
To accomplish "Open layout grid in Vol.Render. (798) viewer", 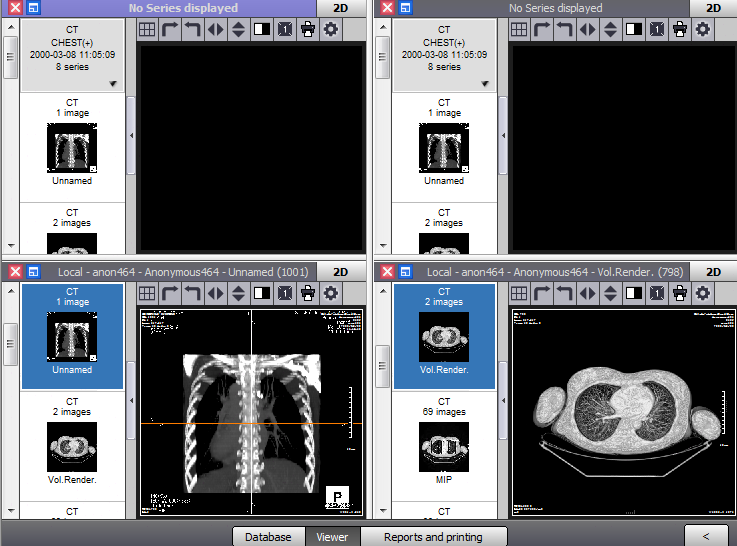I will coord(519,294).
